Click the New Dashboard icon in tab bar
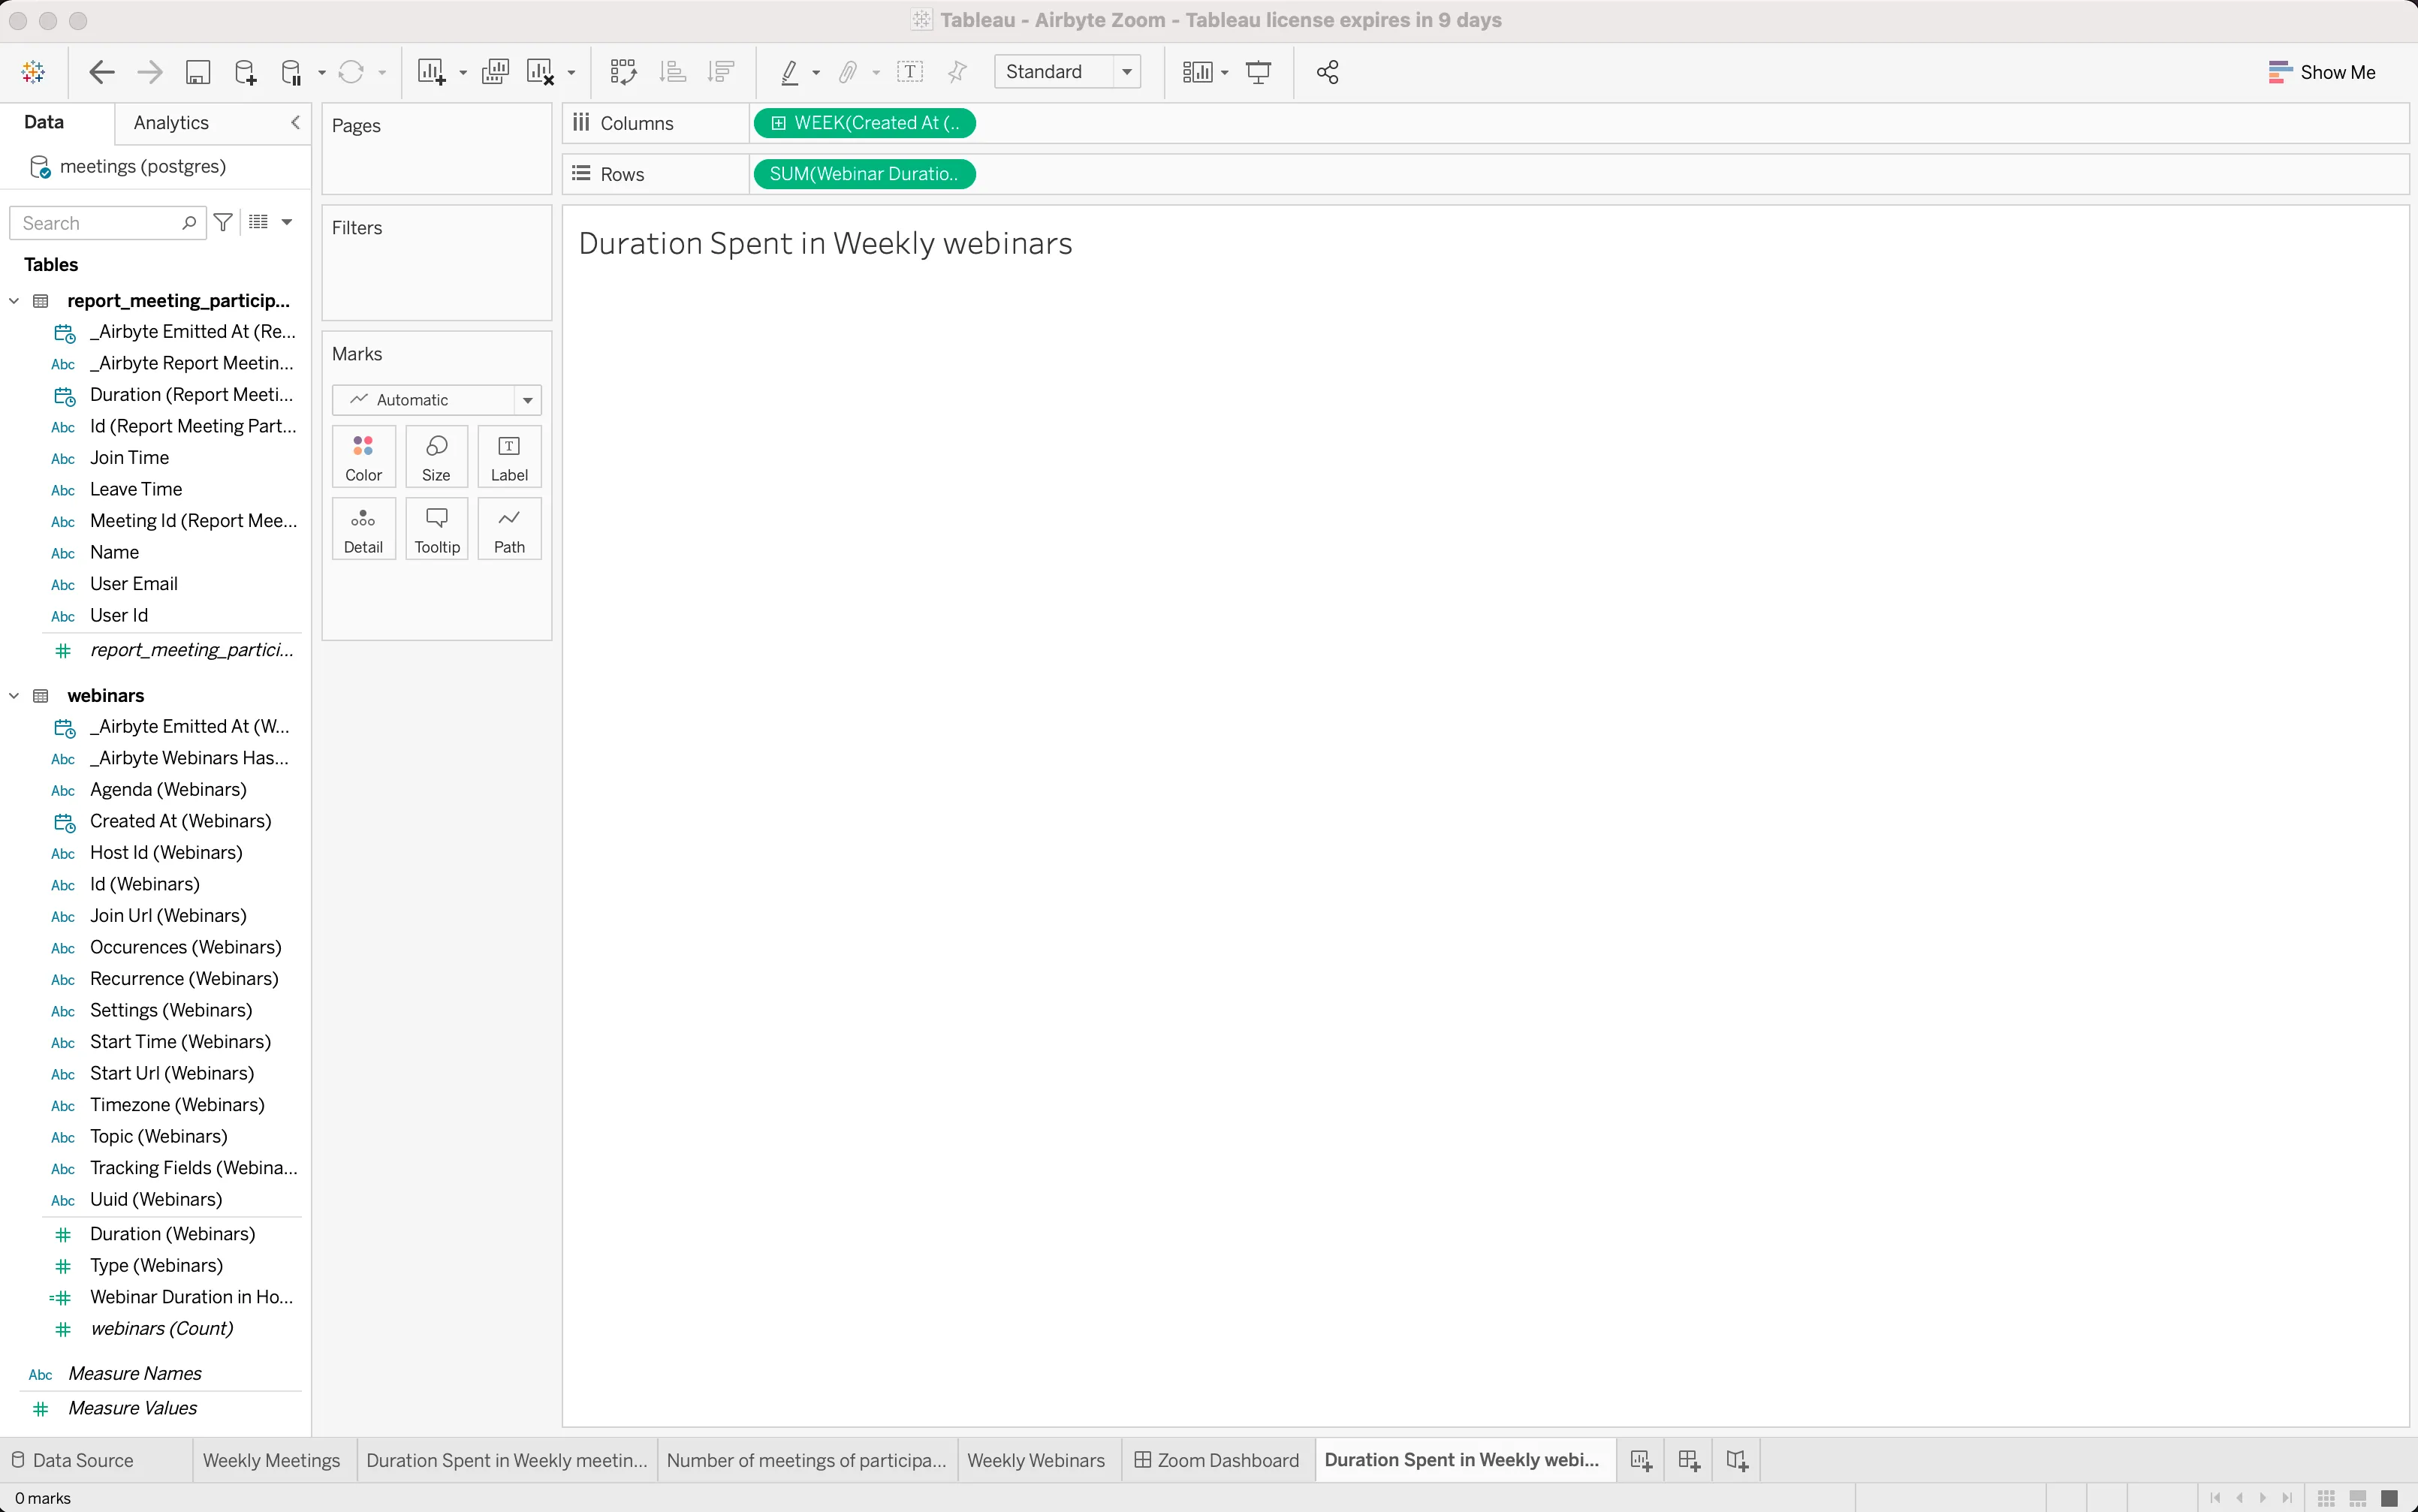The image size is (2418, 1512). point(1688,1460)
